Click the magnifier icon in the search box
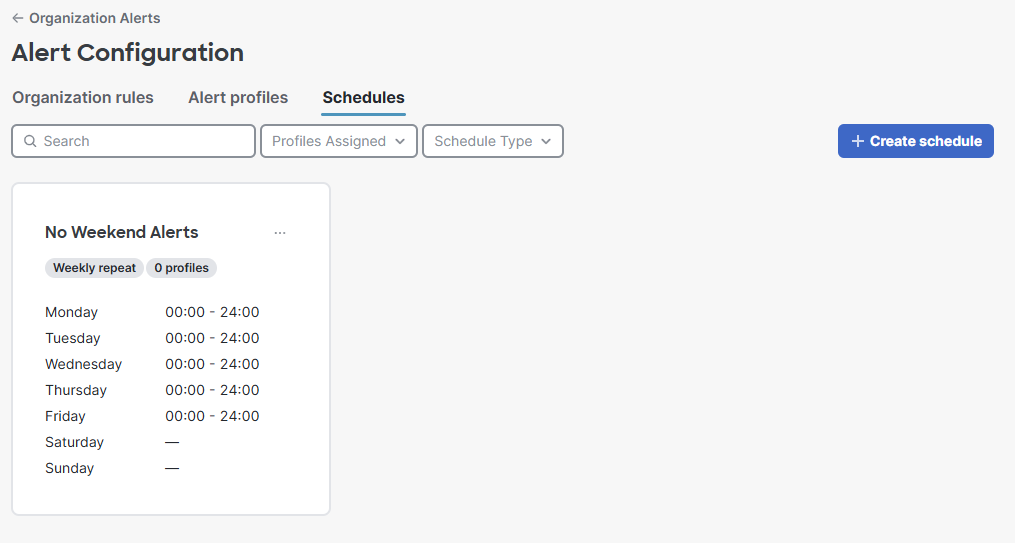The image size is (1015, 543). (x=30, y=141)
